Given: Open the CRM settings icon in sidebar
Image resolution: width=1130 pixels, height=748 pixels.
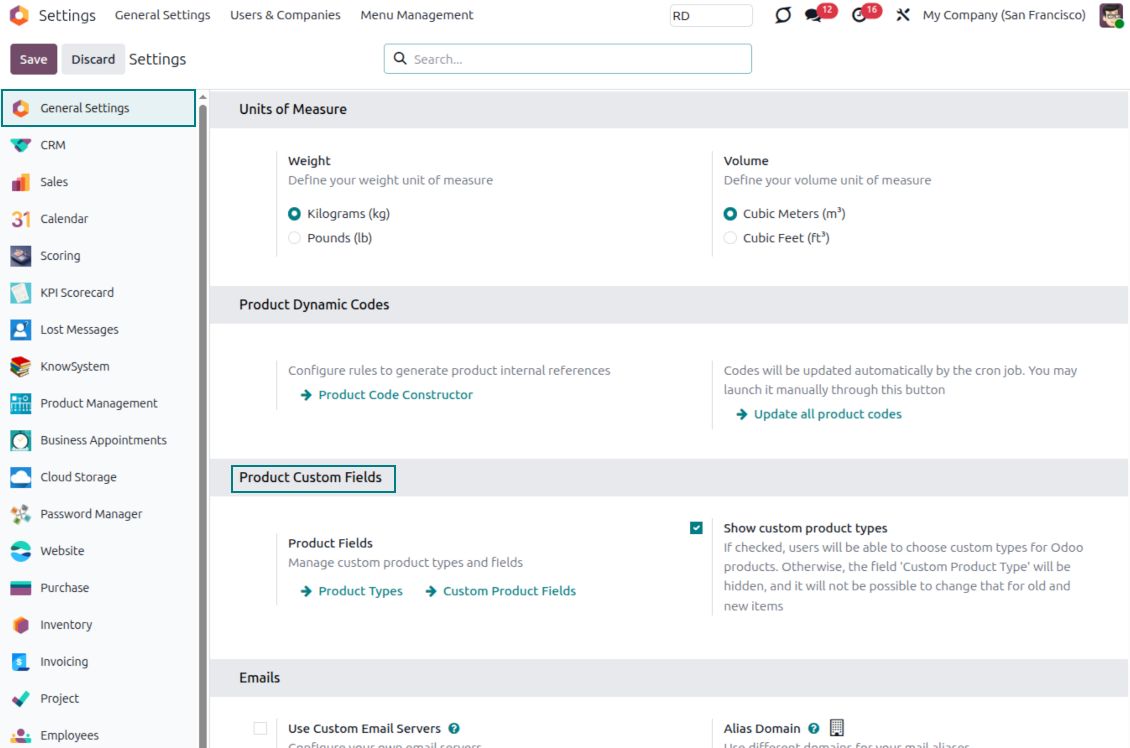Looking at the screenshot, I should tap(21, 145).
